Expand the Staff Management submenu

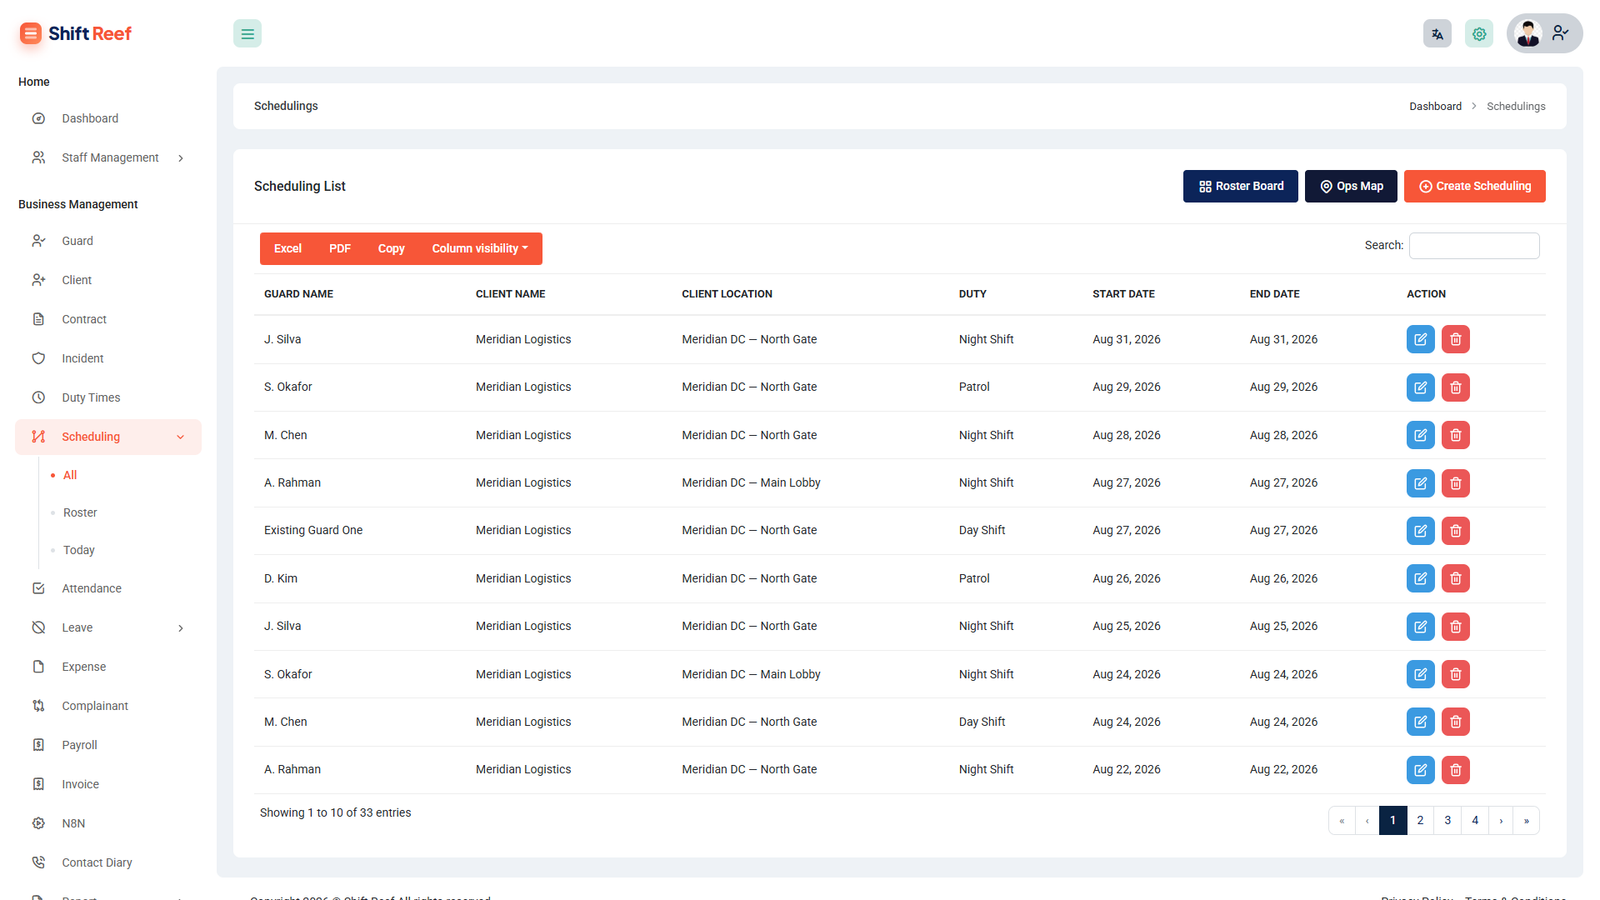coord(108,158)
